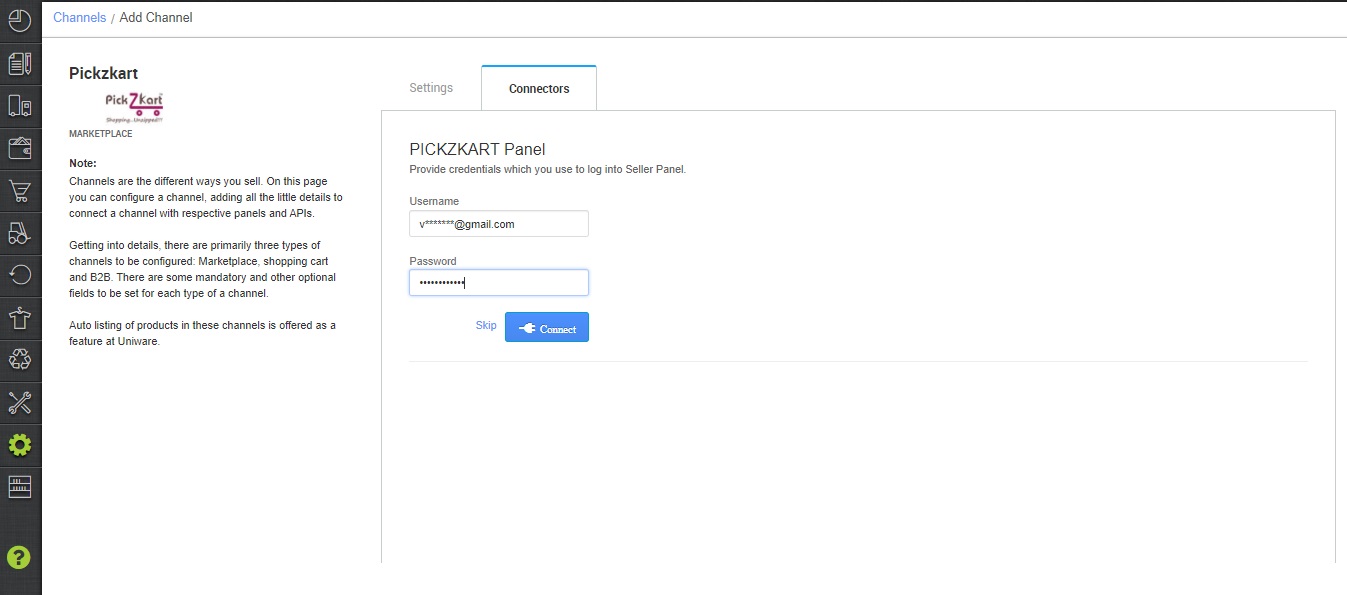Click the Pickzkart logo image
Screen dimensions: 1347x595
pyautogui.click(x=134, y=107)
